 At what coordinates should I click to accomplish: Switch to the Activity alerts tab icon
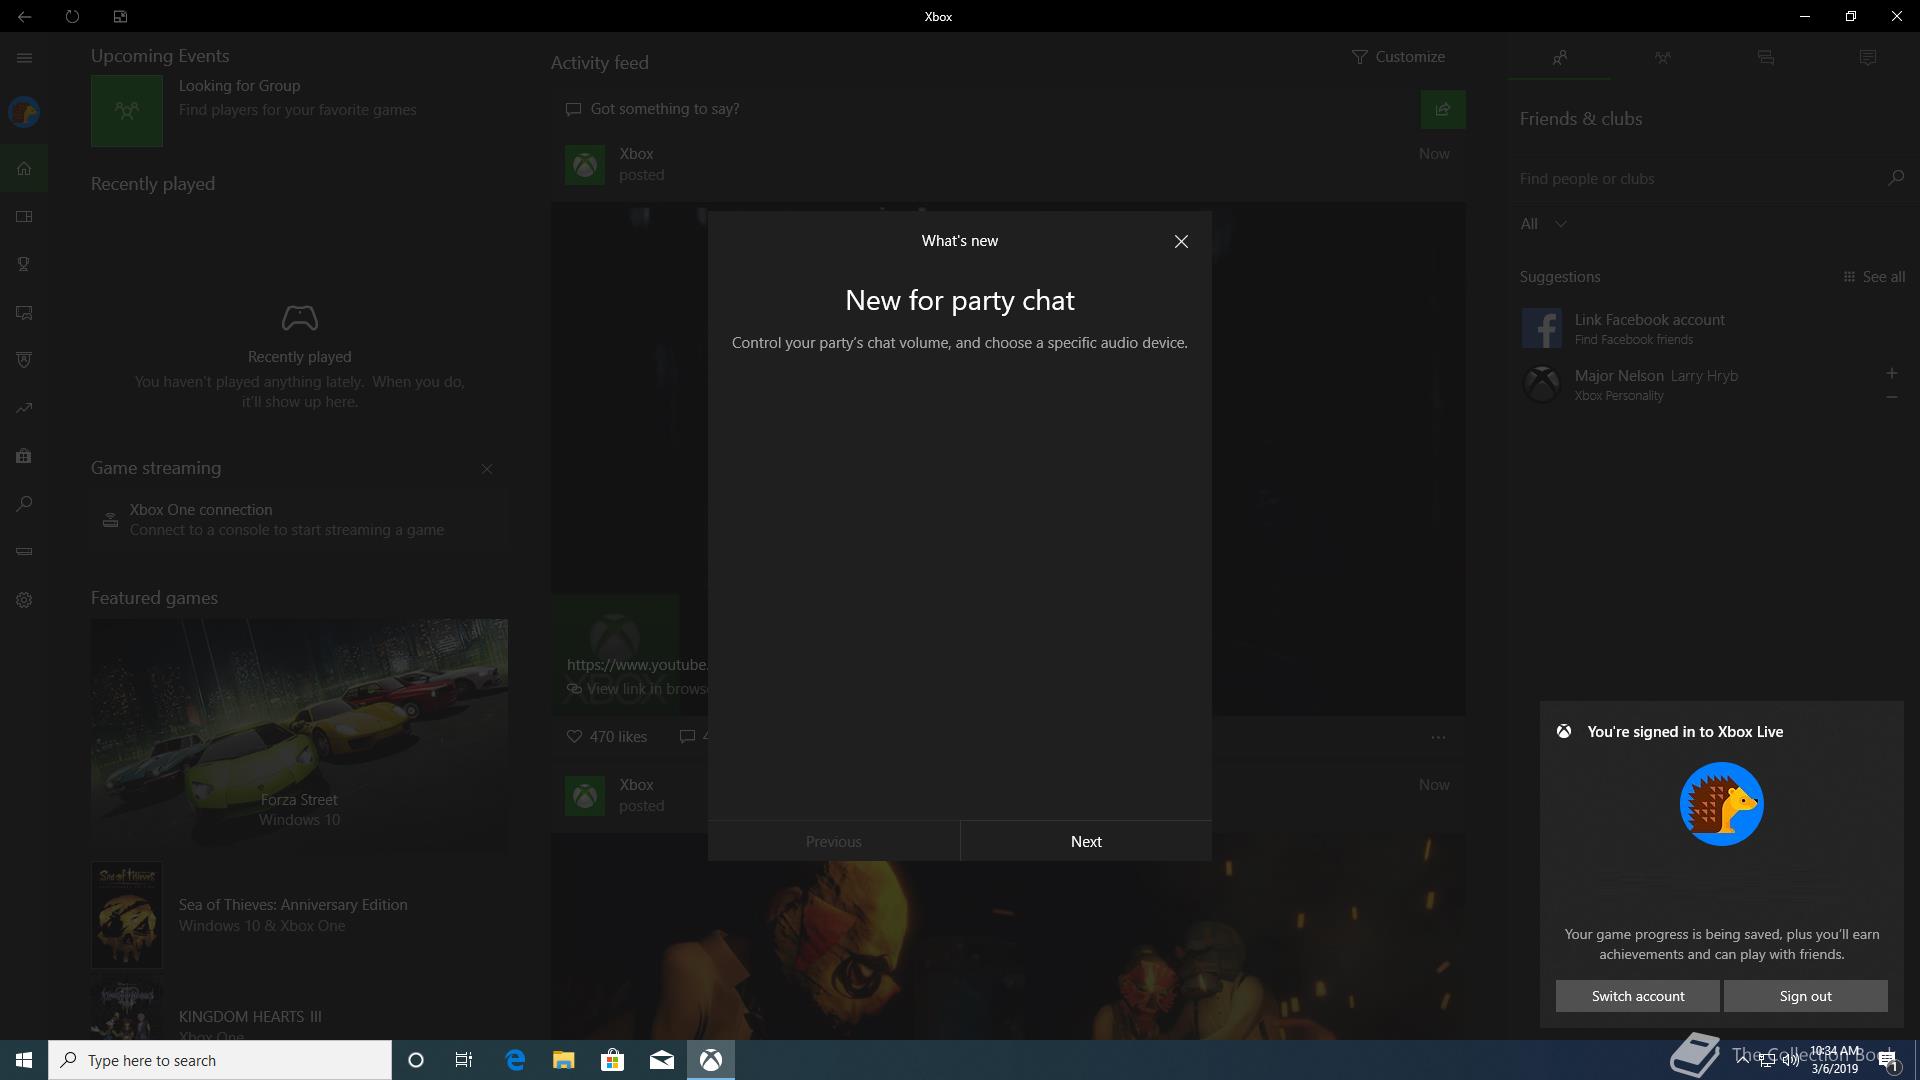(x=1867, y=58)
